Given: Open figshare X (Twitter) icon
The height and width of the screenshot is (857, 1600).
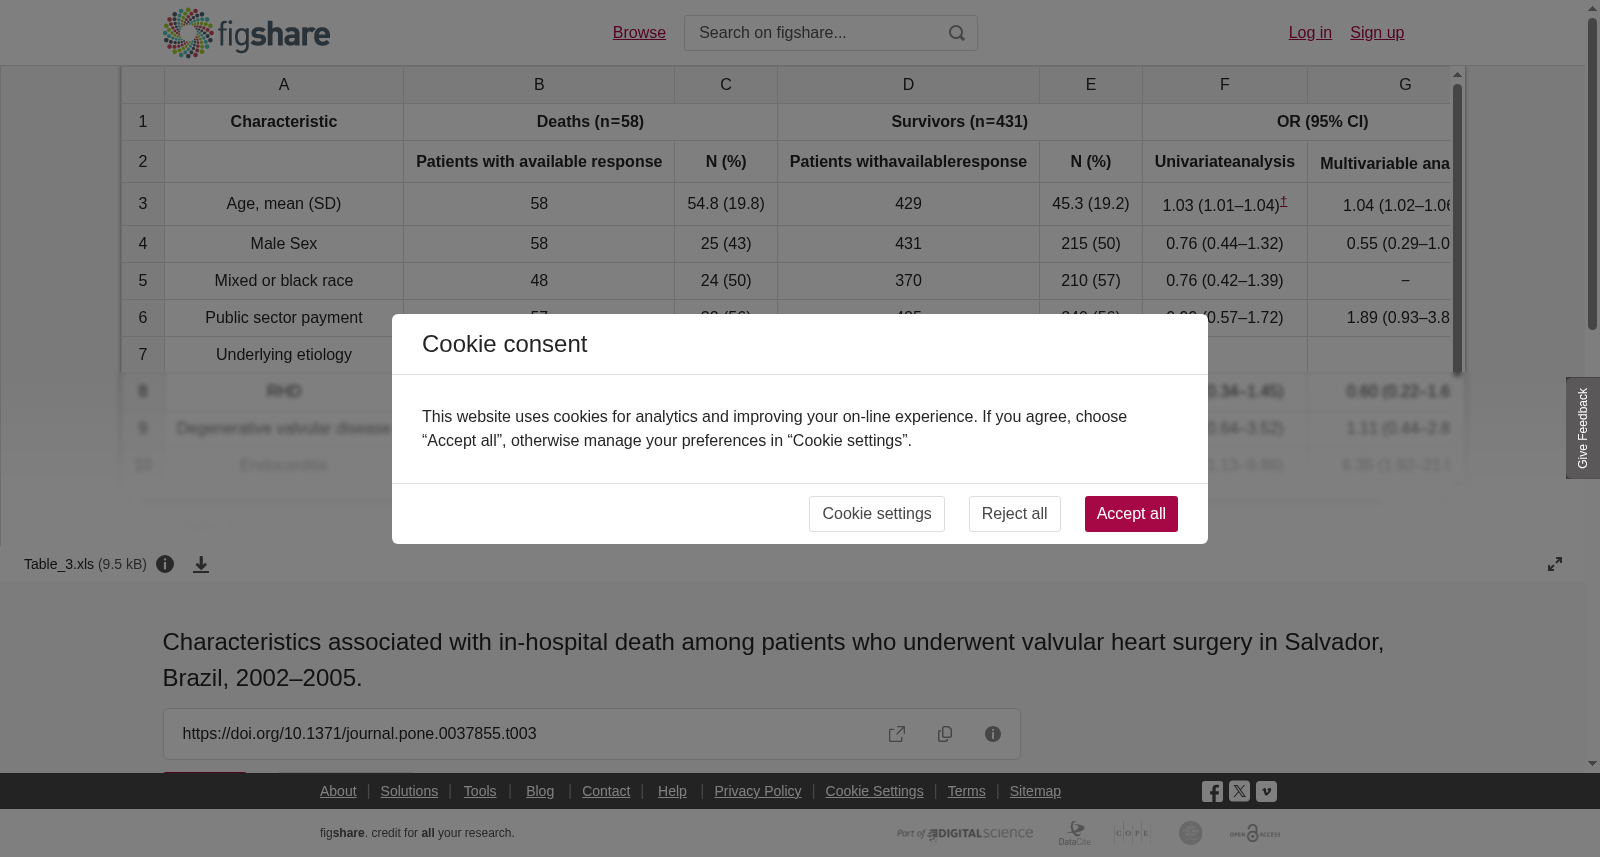Looking at the screenshot, I should tap(1239, 791).
